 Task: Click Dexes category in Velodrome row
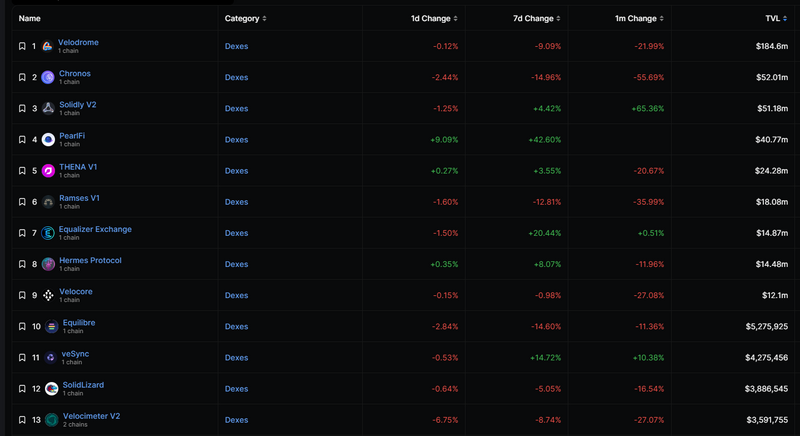click(x=236, y=46)
